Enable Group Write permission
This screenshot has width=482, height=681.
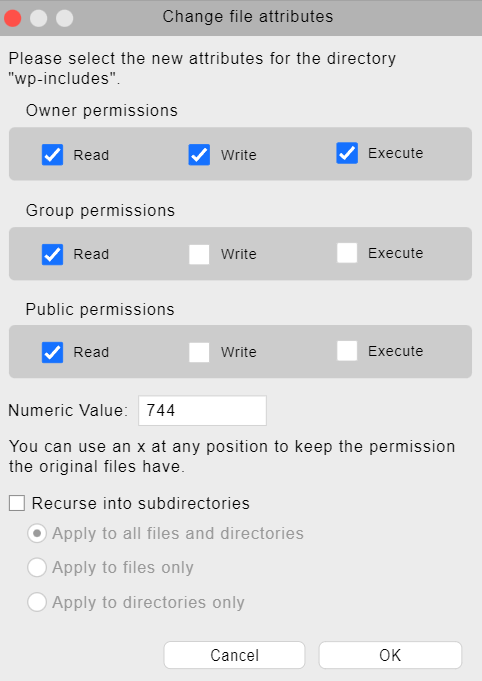(x=199, y=255)
